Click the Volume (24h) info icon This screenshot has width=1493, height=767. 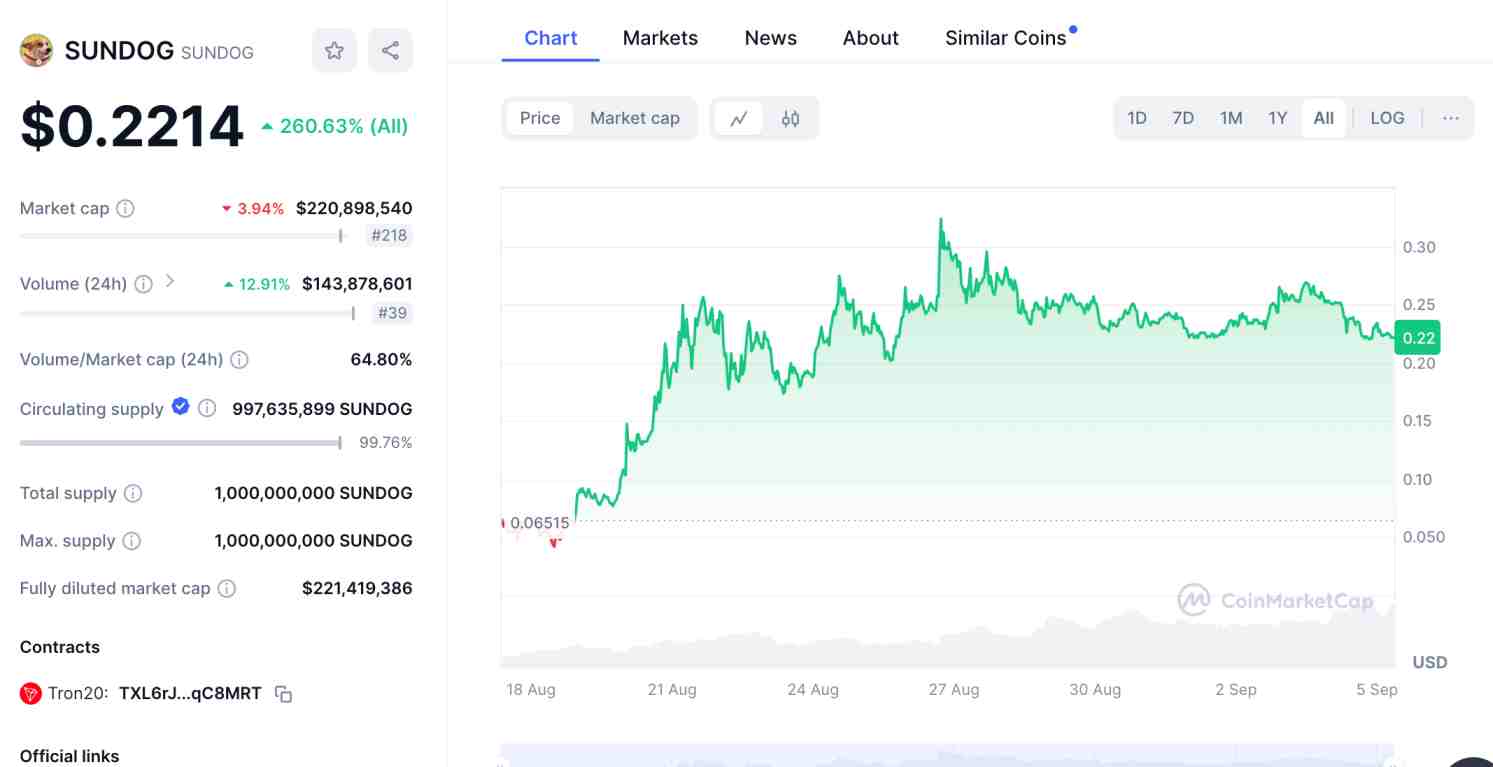(143, 284)
